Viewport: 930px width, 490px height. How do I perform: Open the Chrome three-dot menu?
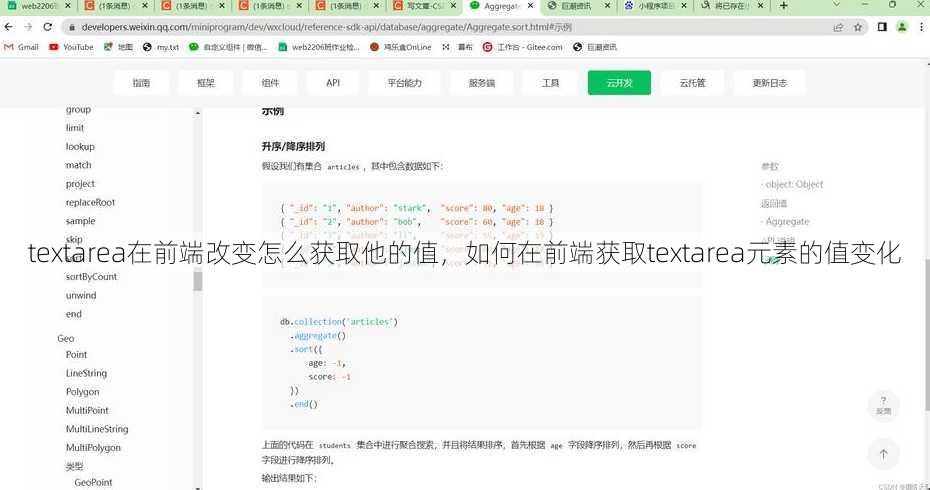pyautogui.click(x=921, y=27)
